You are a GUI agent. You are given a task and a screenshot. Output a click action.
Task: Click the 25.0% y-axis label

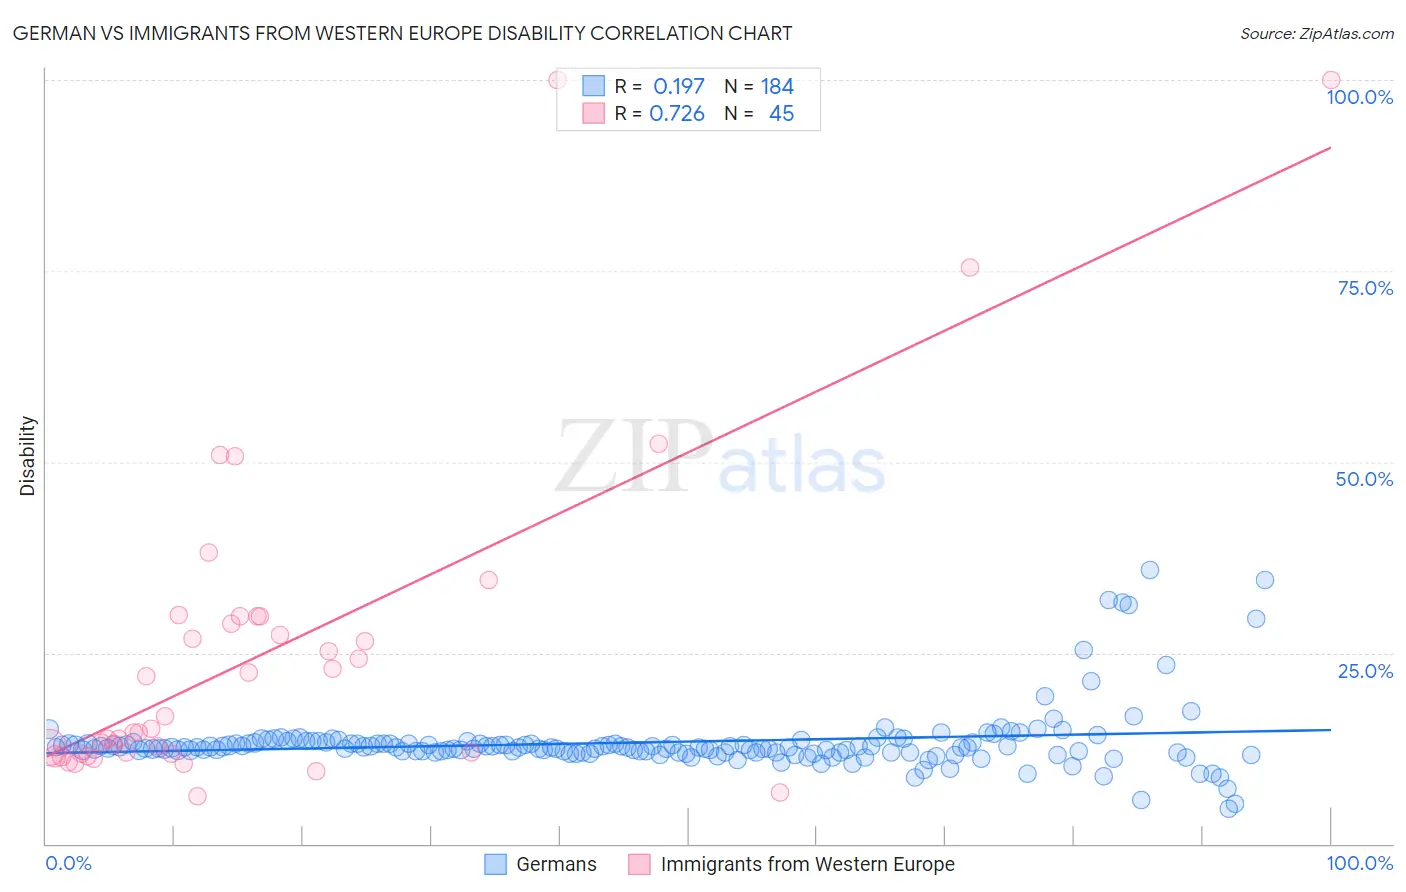[1365, 671]
